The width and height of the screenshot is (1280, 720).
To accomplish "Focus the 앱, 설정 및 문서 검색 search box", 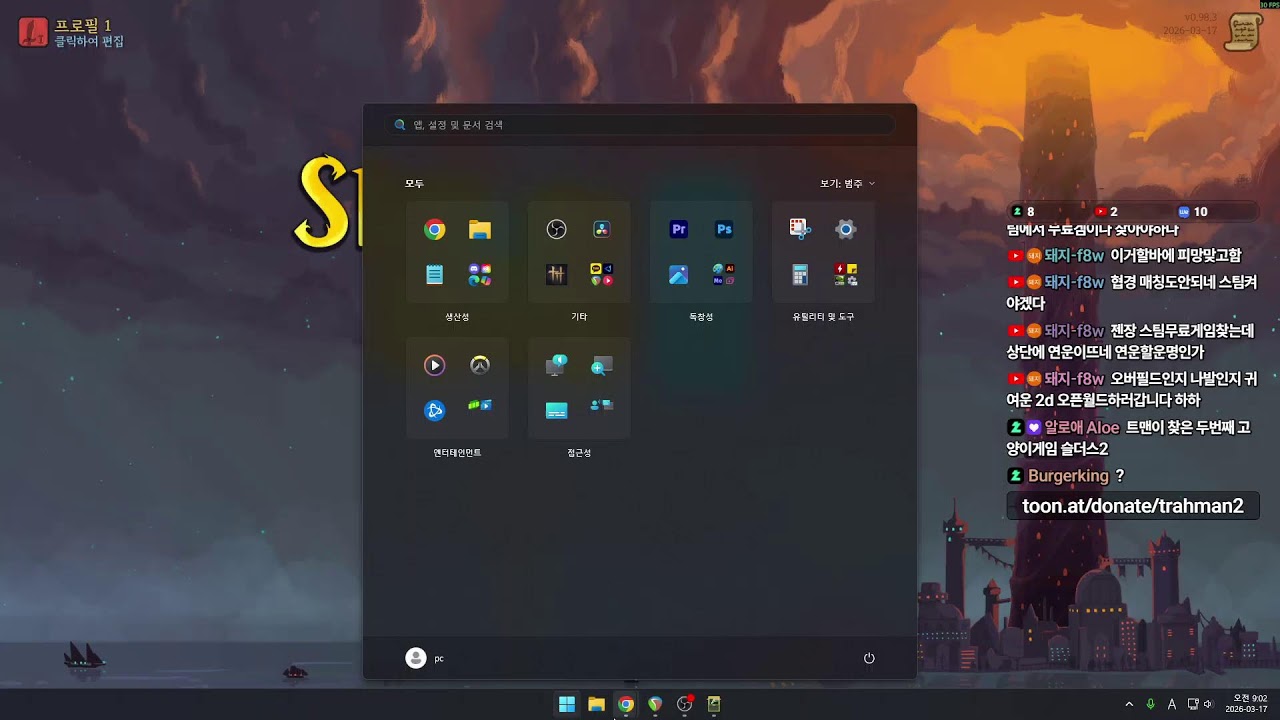I will pyautogui.click(x=640, y=125).
